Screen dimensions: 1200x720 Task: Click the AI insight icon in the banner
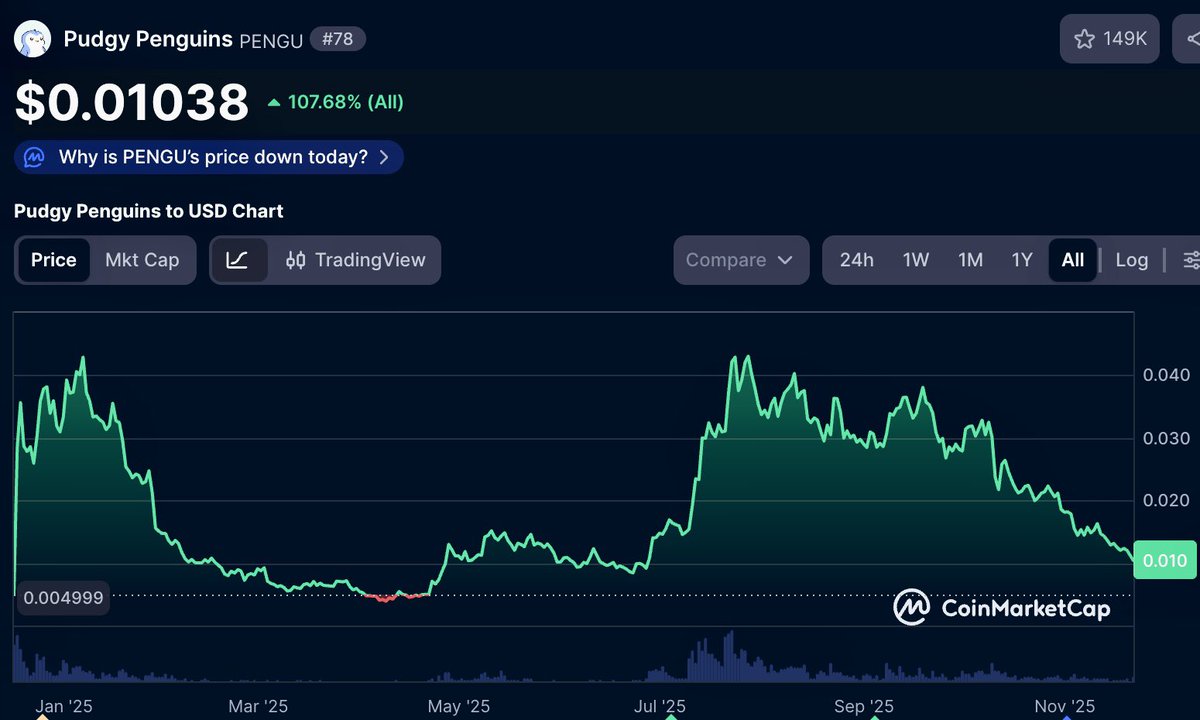pos(35,157)
